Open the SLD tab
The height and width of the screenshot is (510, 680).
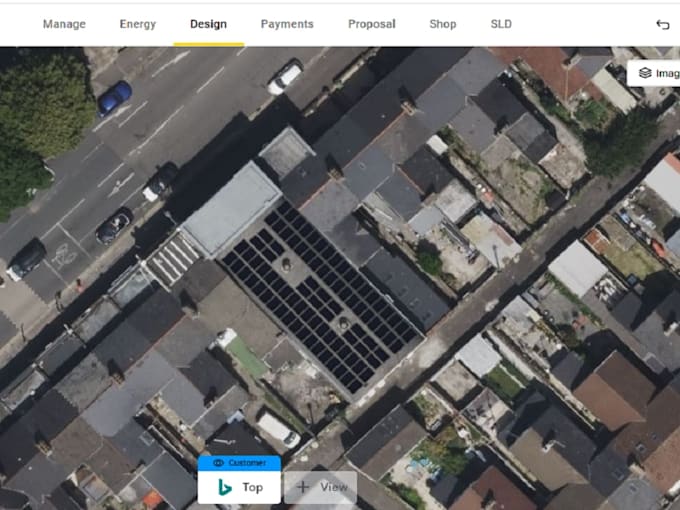(501, 24)
